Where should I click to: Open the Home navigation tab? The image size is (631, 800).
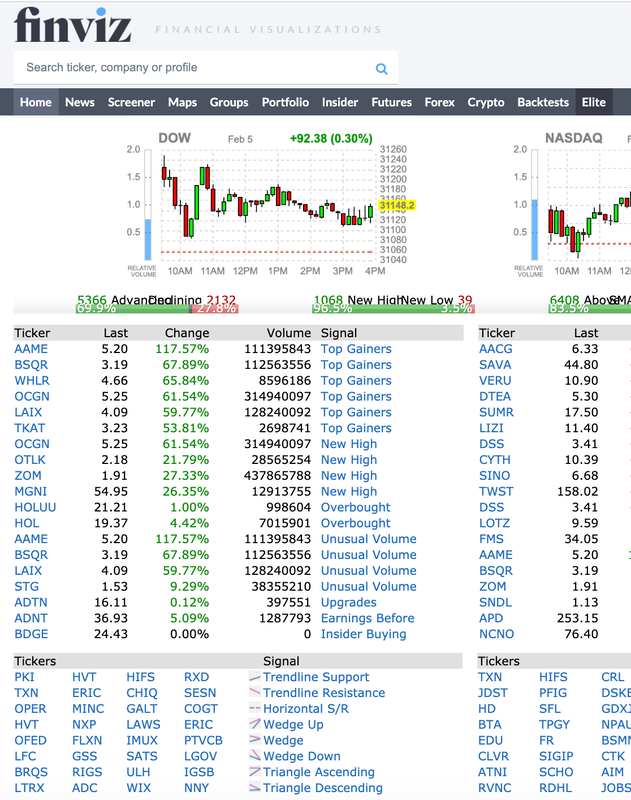click(36, 102)
